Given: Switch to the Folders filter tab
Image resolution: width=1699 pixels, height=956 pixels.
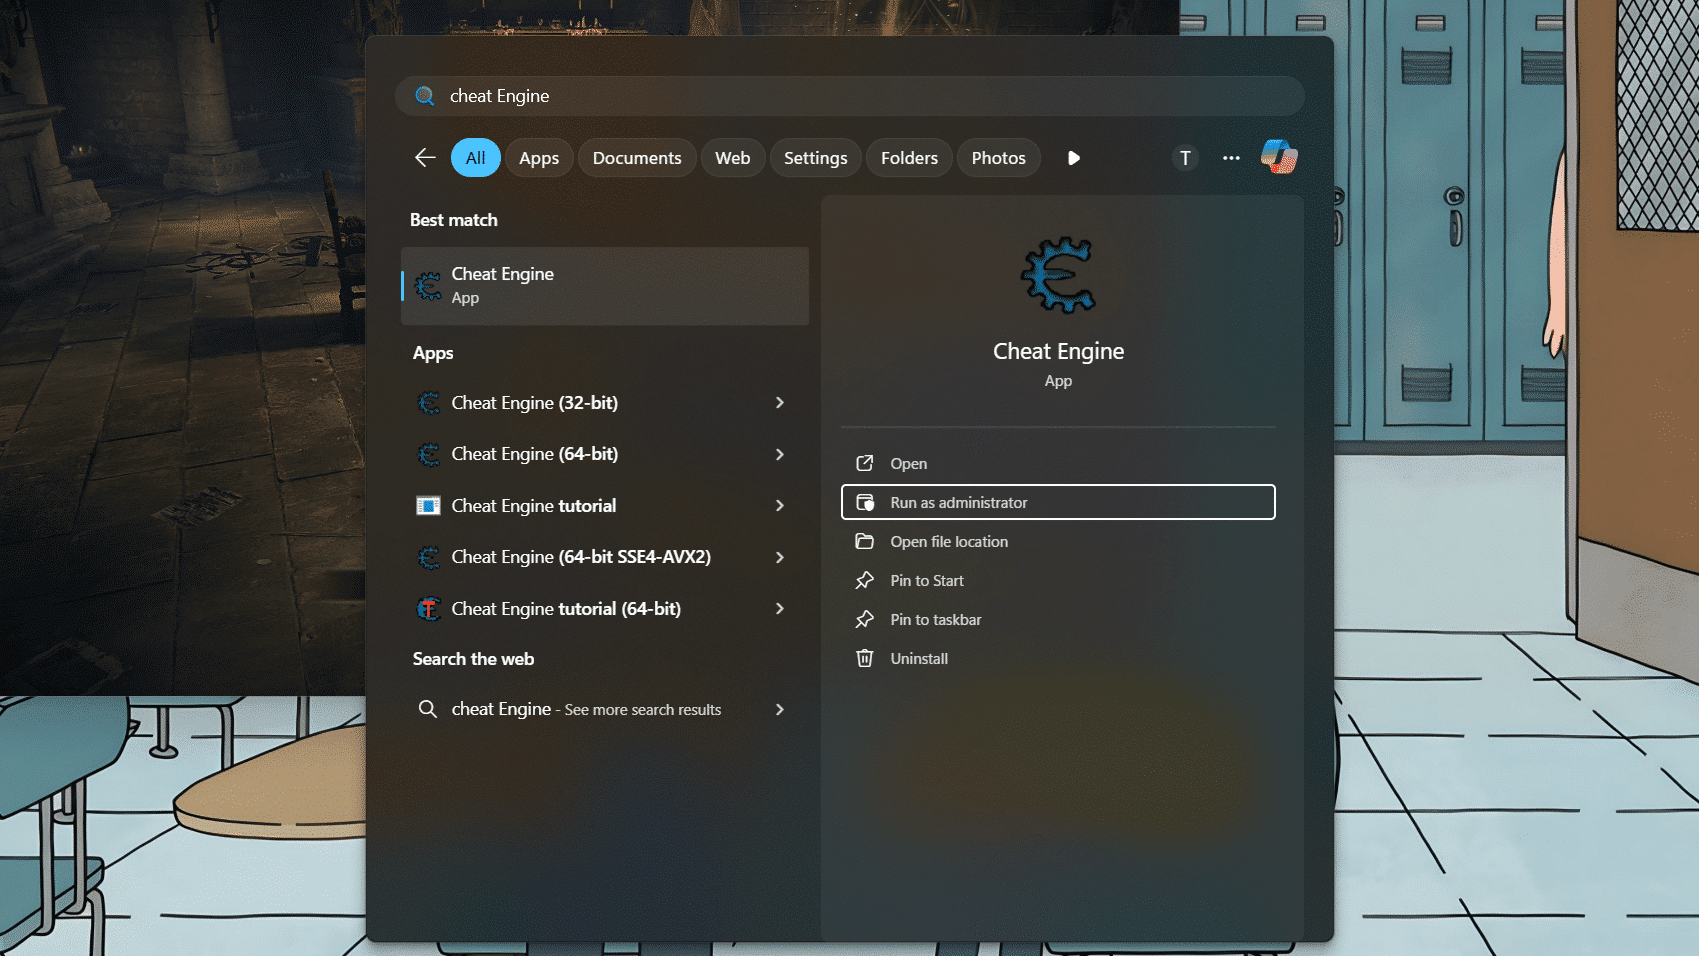Looking at the screenshot, I should 910,158.
